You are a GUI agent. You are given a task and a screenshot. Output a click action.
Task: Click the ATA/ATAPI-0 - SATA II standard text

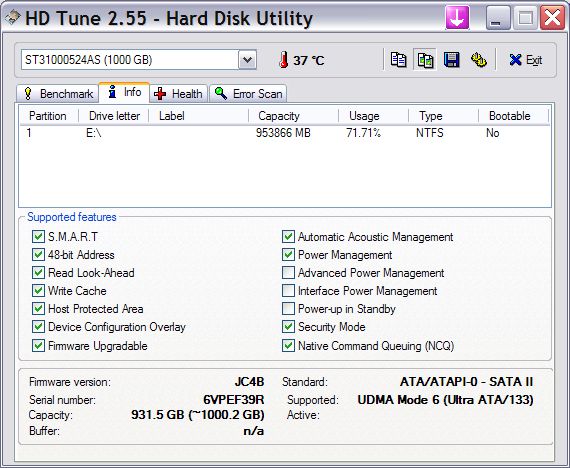pyautogui.click(x=466, y=382)
